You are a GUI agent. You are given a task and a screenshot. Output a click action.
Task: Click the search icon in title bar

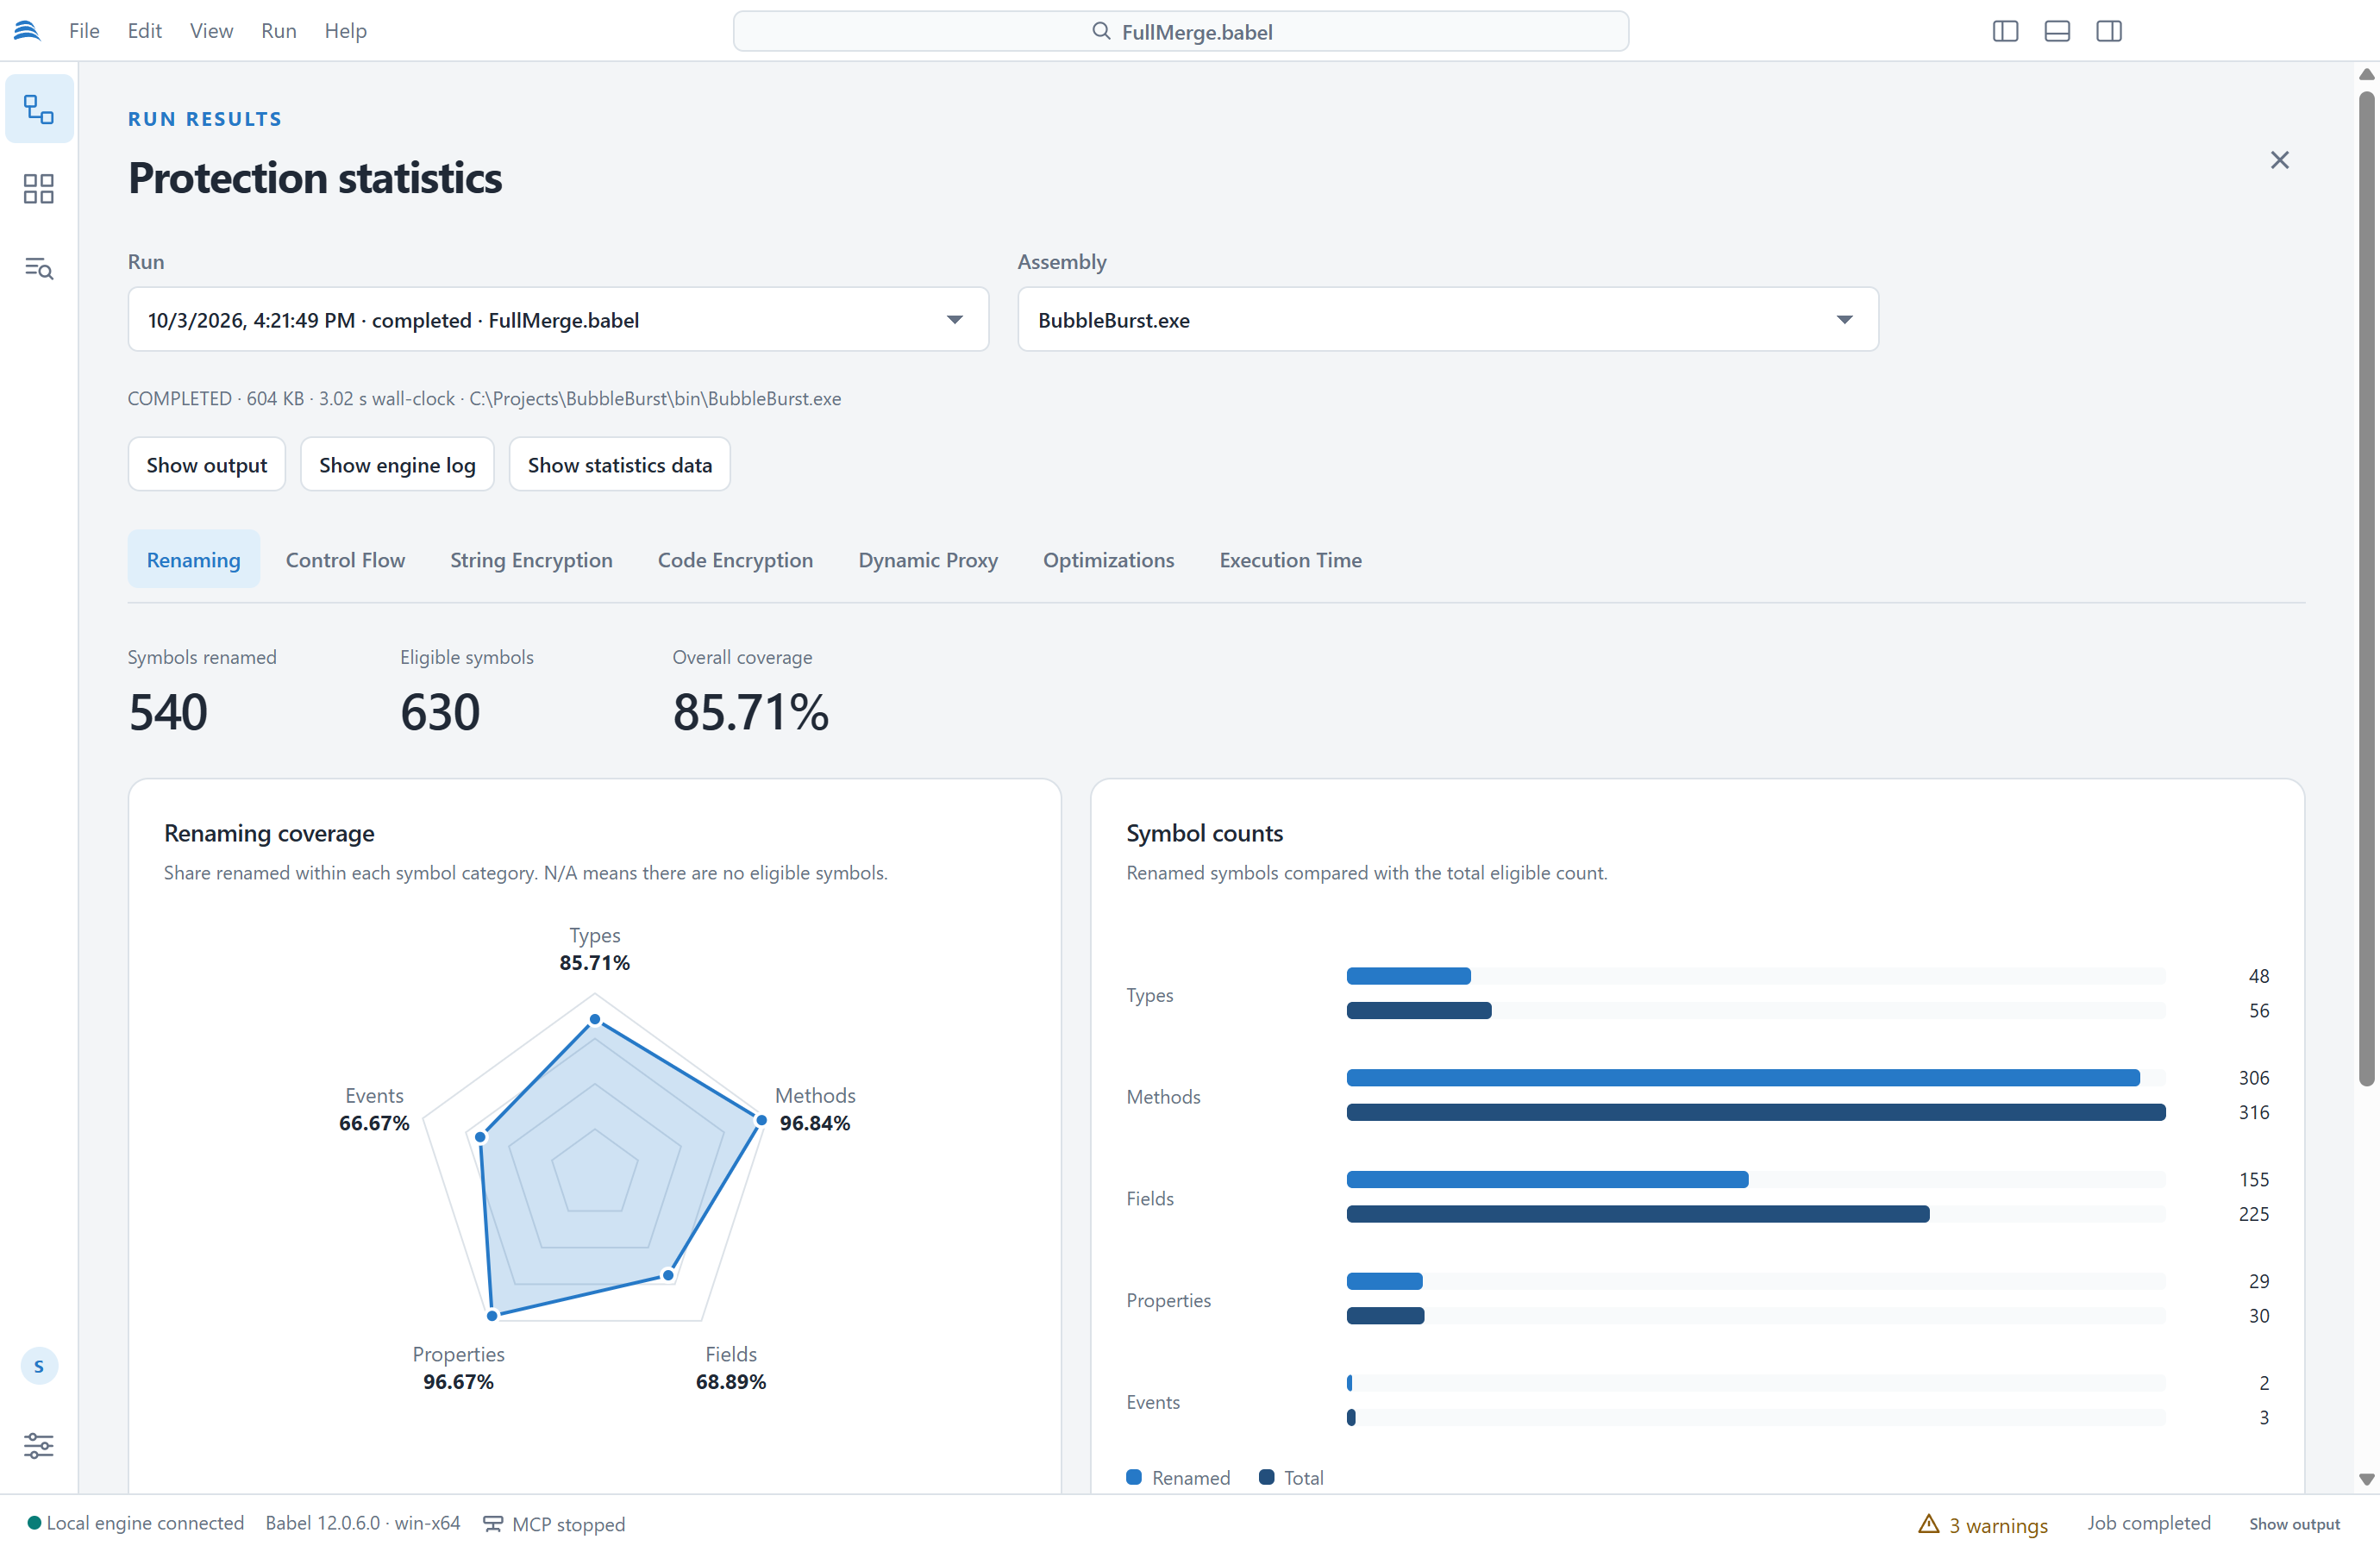1101,31
